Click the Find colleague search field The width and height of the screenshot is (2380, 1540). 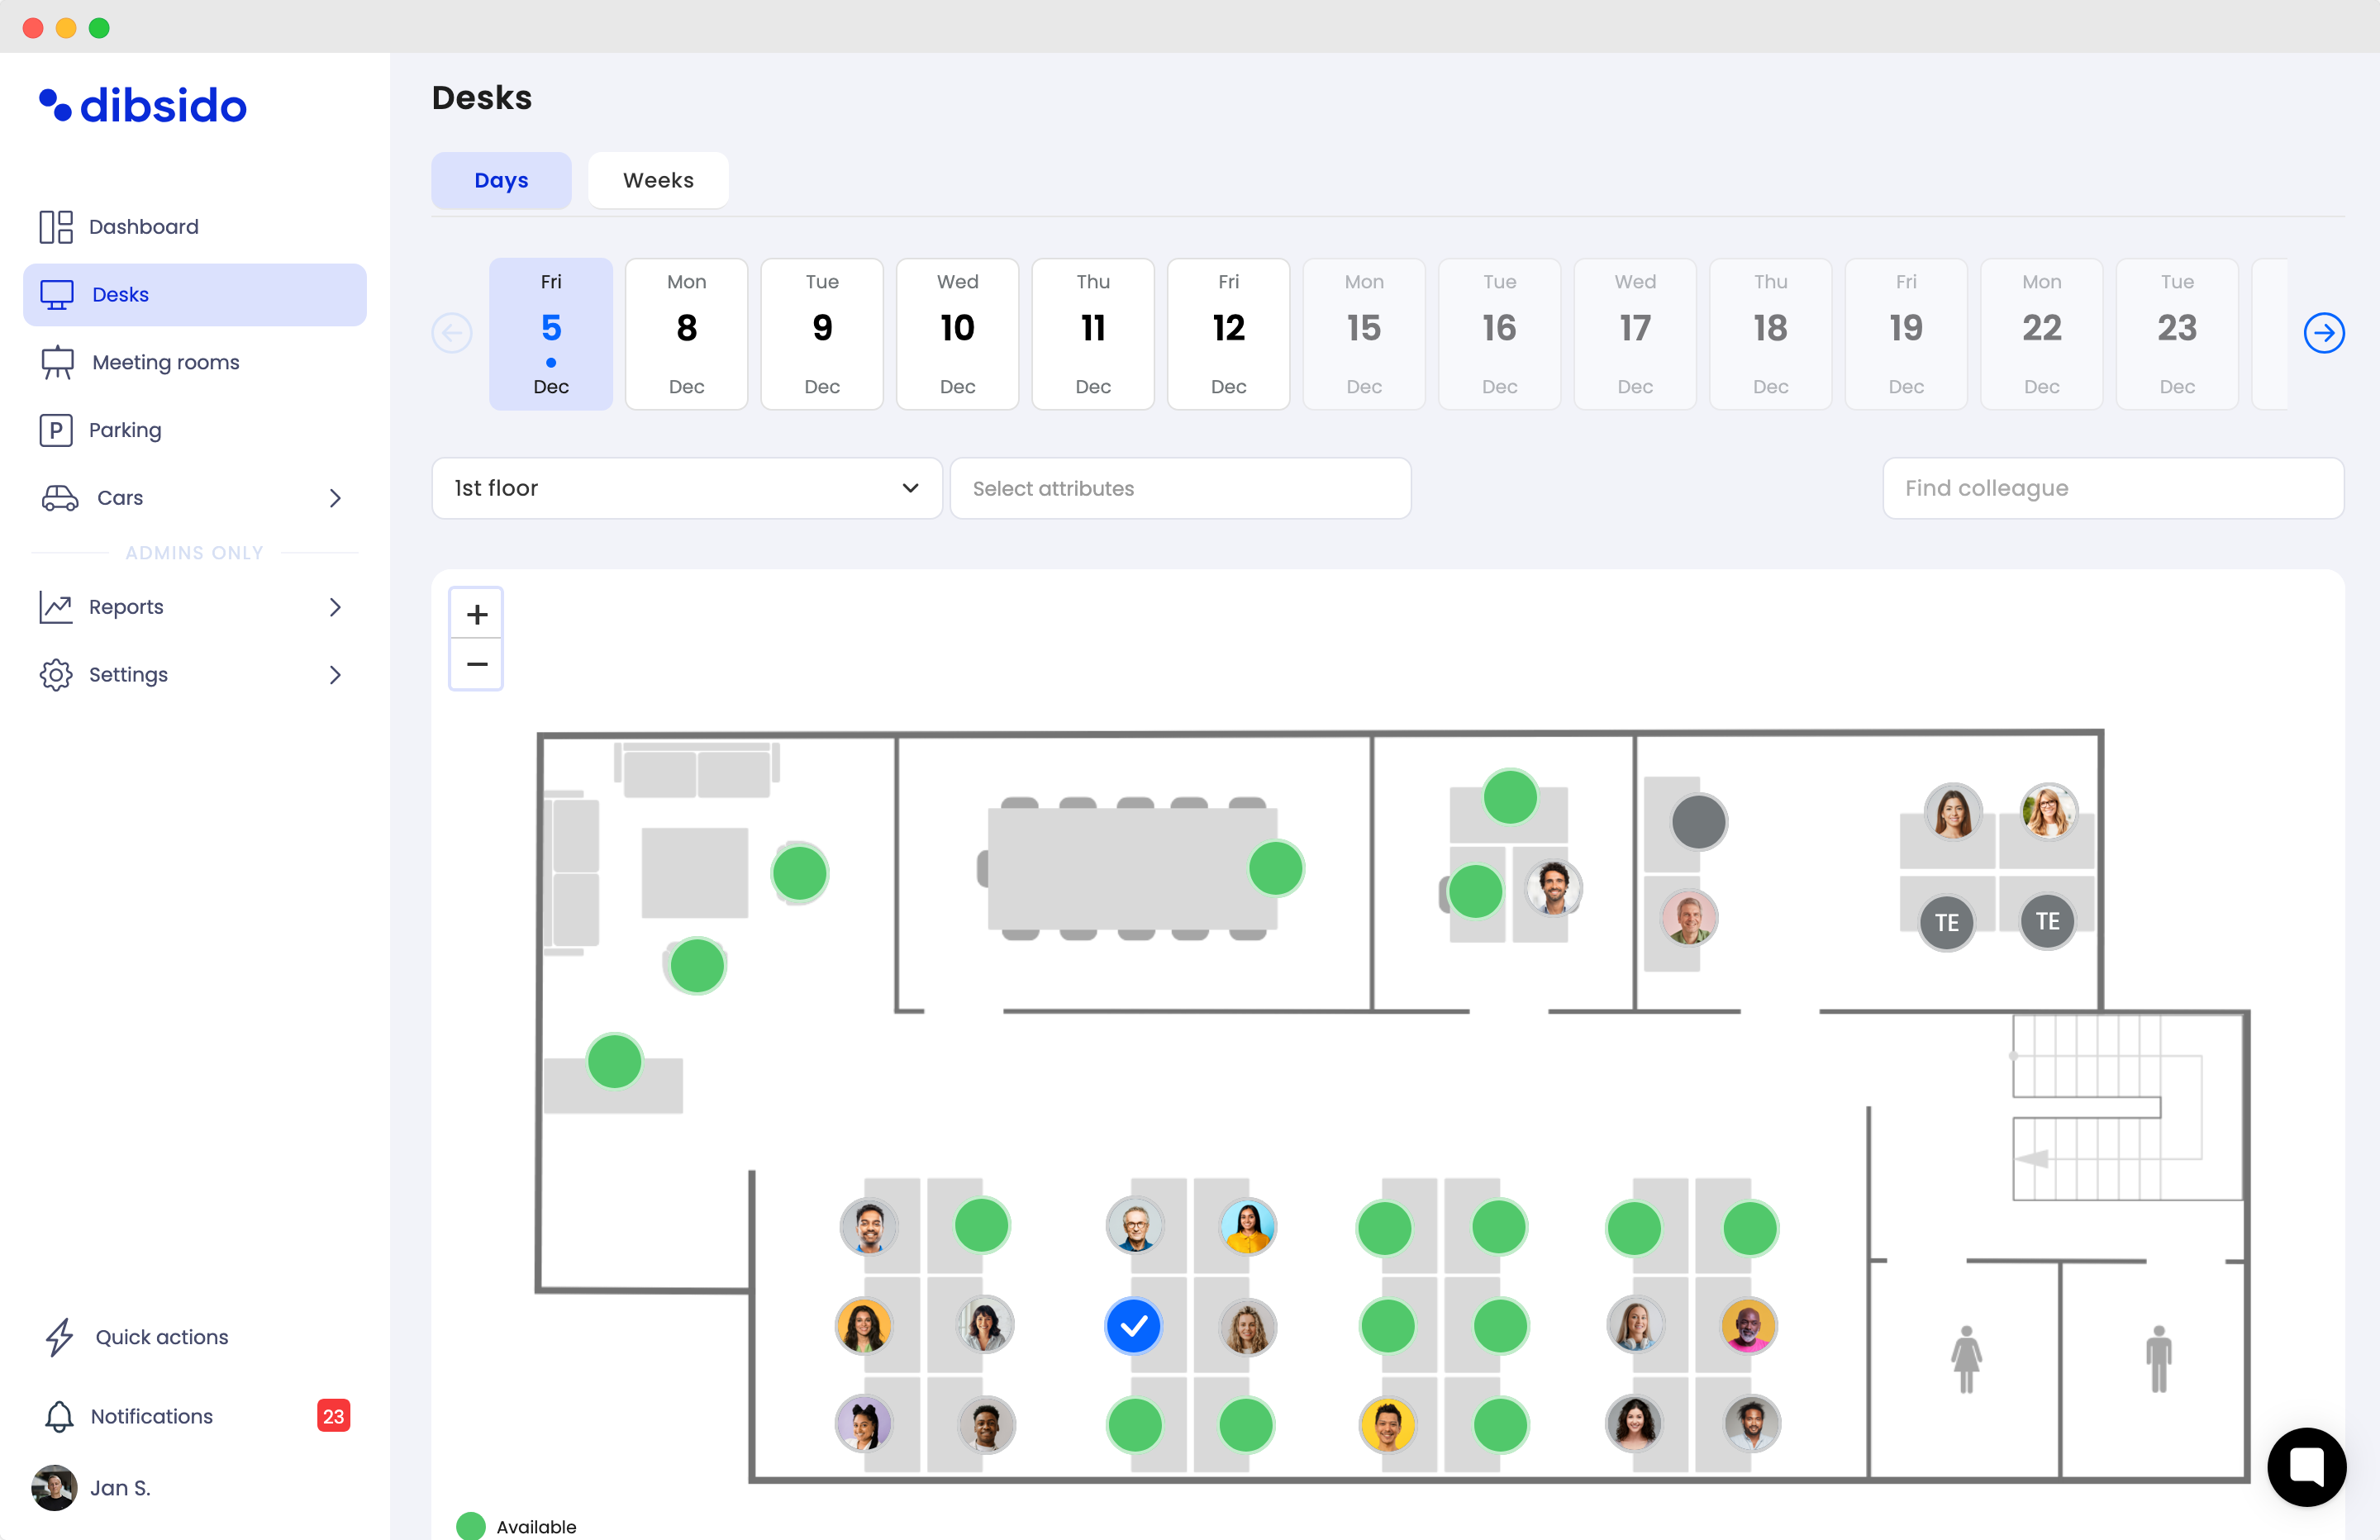pos(2112,488)
